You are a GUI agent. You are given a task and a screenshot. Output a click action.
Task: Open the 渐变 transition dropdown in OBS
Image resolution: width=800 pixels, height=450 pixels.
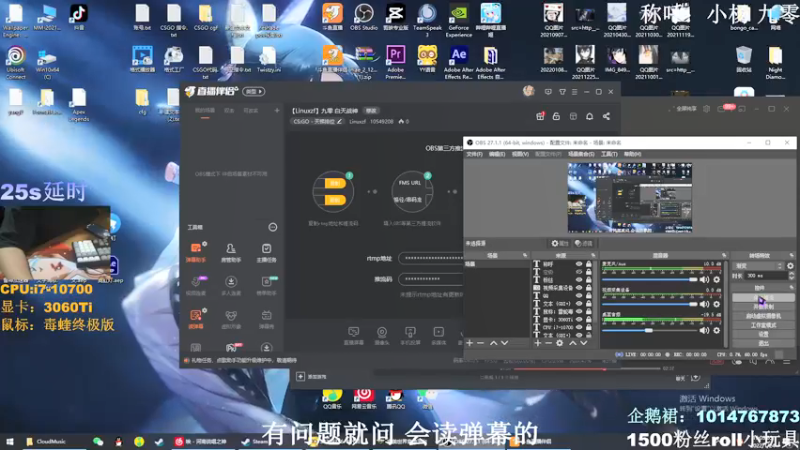click(x=758, y=266)
